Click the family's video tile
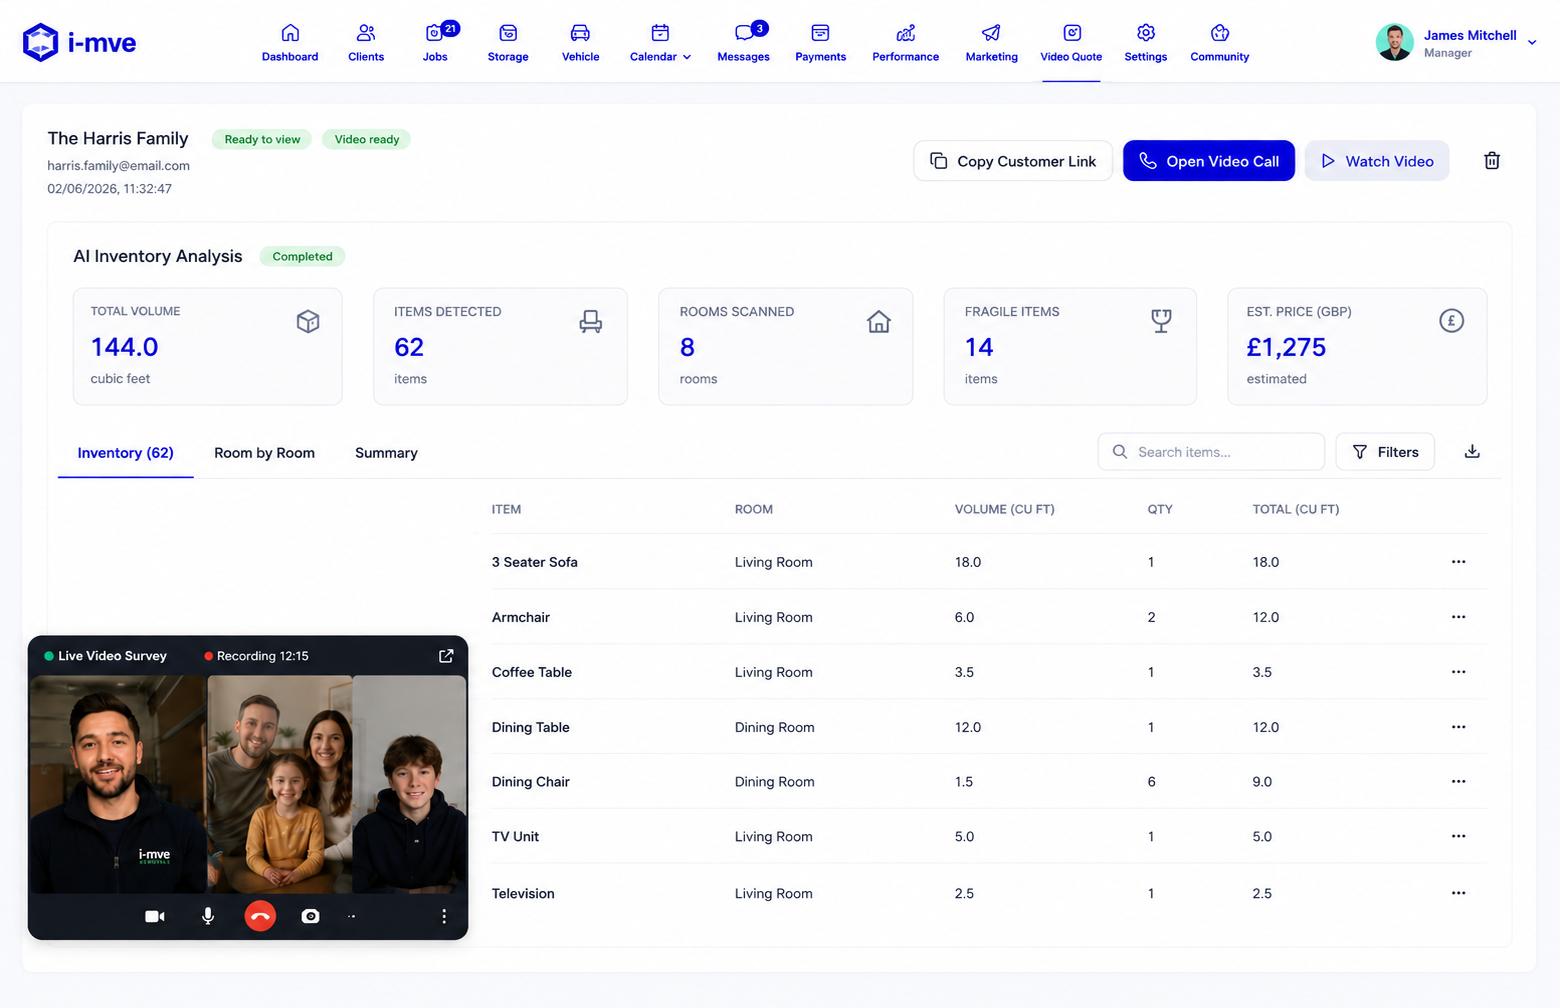This screenshot has width=1560, height=1008. 280,784
